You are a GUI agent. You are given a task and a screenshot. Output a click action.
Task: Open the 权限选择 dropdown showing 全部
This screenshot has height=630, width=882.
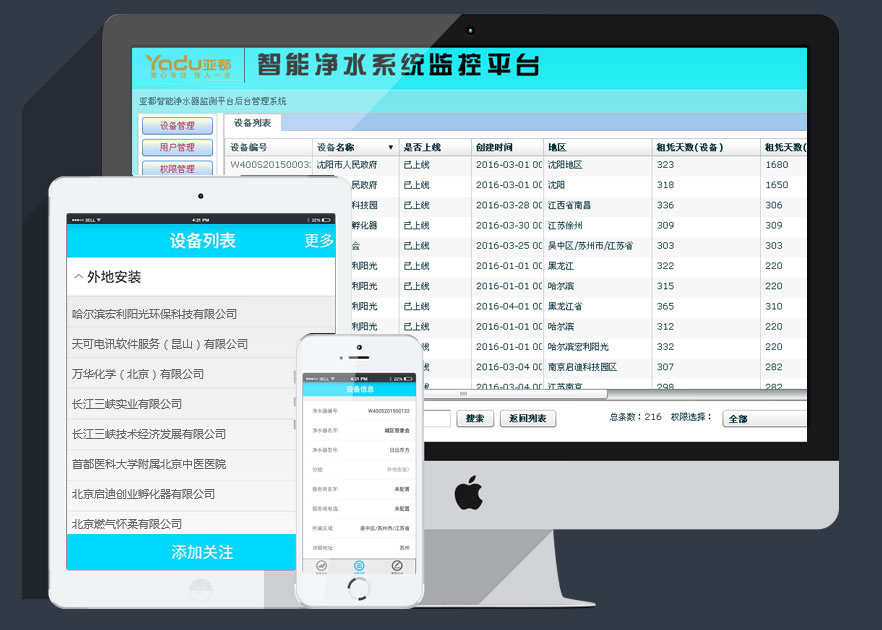[764, 419]
